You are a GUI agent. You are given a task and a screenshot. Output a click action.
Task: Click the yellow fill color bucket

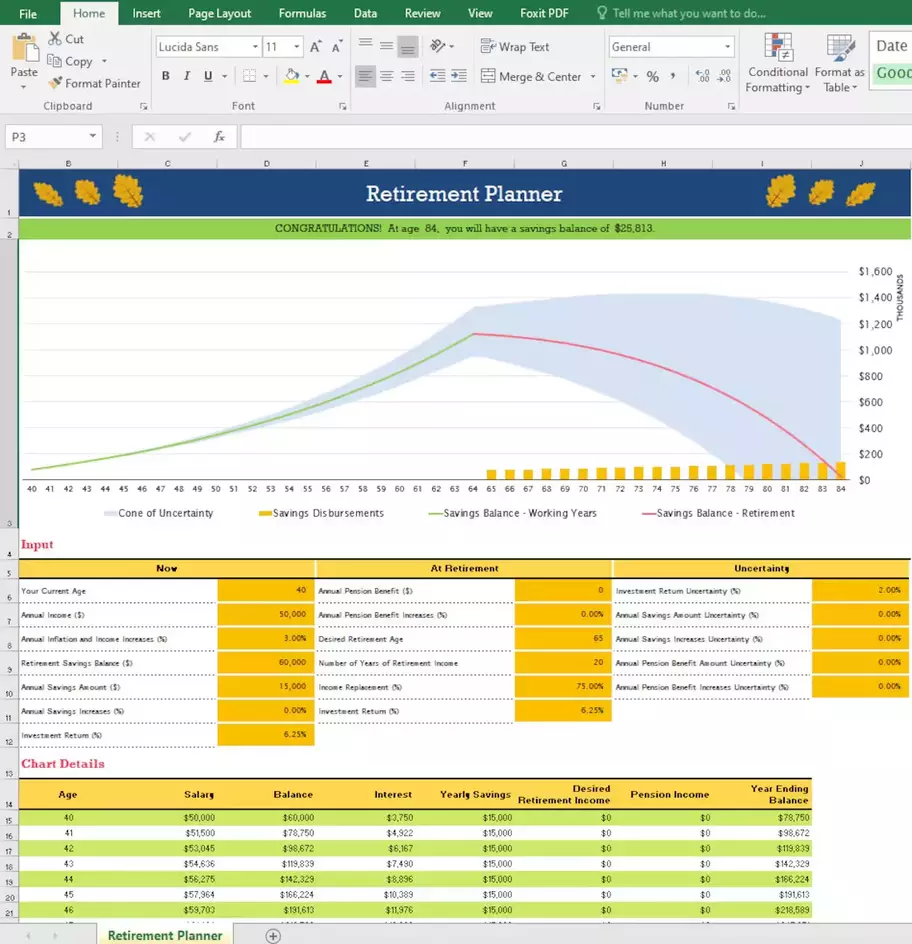pyautogui.click(x=291, y=77)
